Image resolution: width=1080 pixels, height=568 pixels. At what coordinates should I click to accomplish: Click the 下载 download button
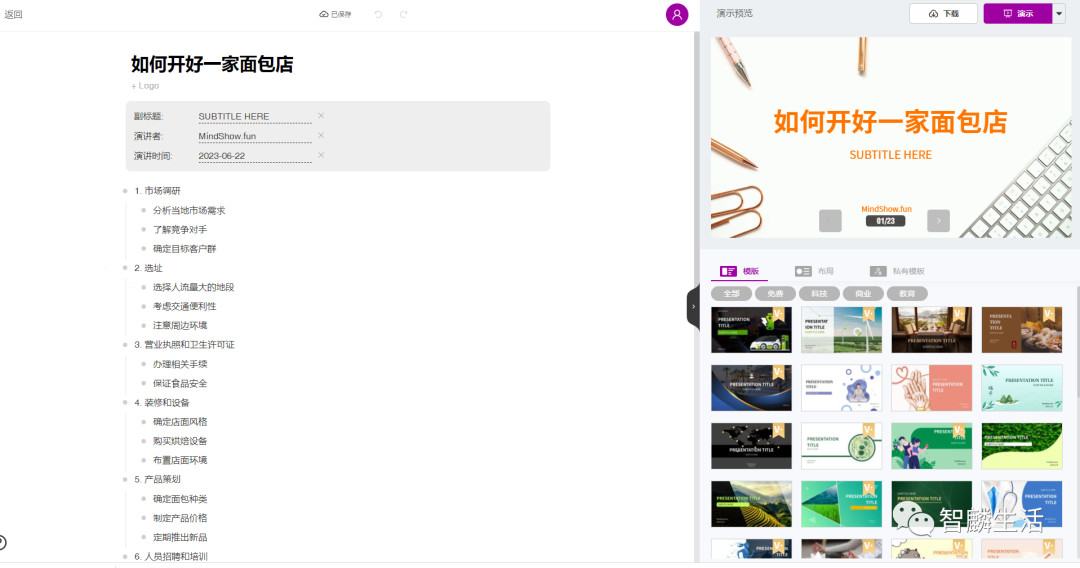(943, 13)
